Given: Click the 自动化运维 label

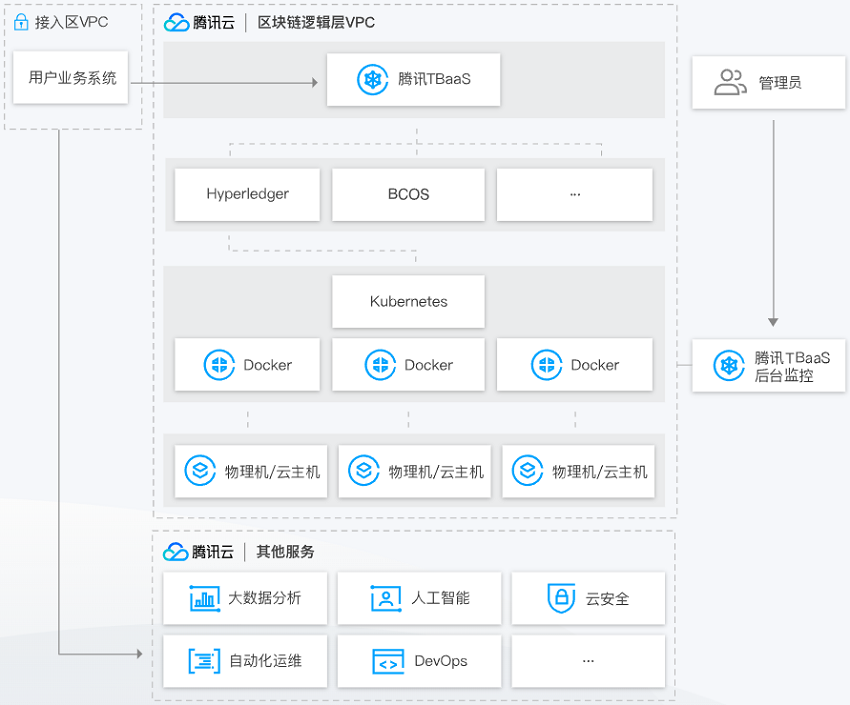Looking at the screenshot, I should tap(266, 661).
